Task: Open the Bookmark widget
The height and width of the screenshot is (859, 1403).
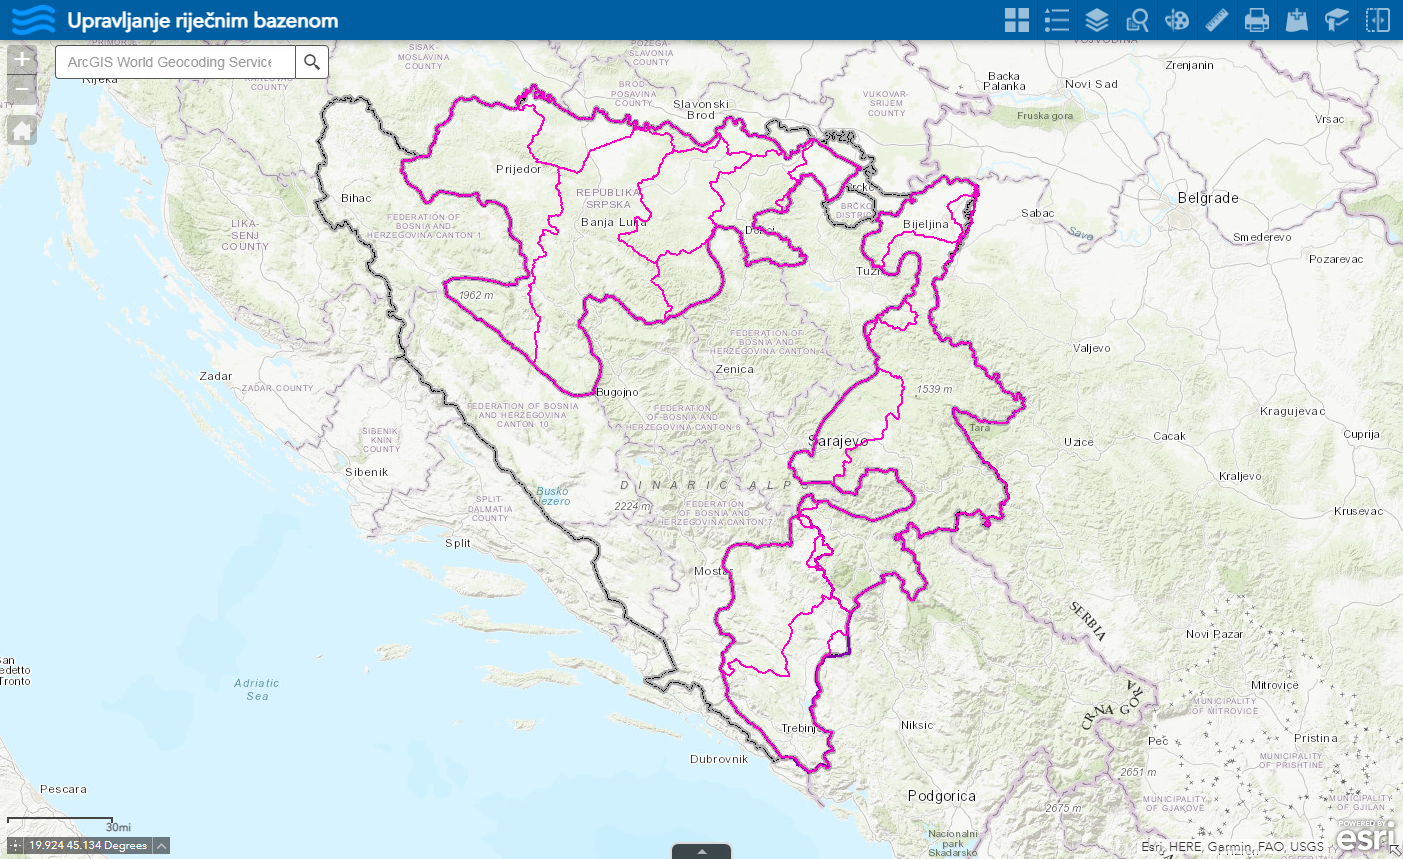Action: (1337, 20)
